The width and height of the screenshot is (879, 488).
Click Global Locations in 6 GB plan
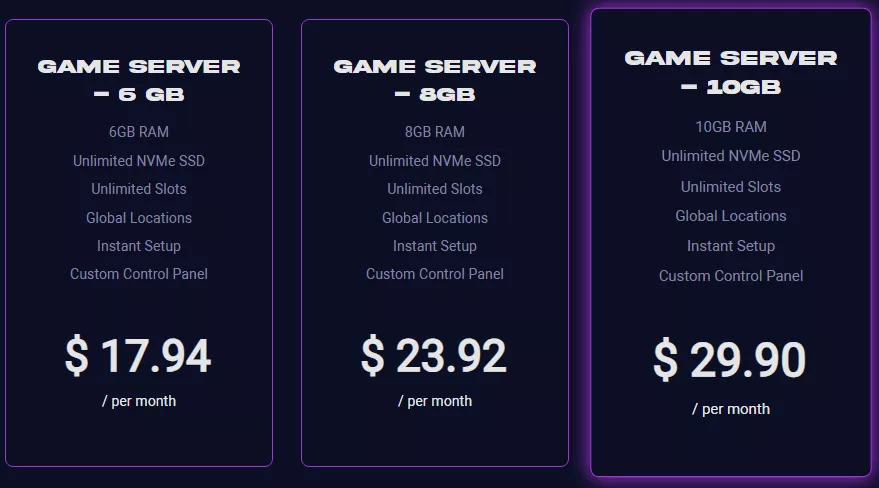[139, 218]
